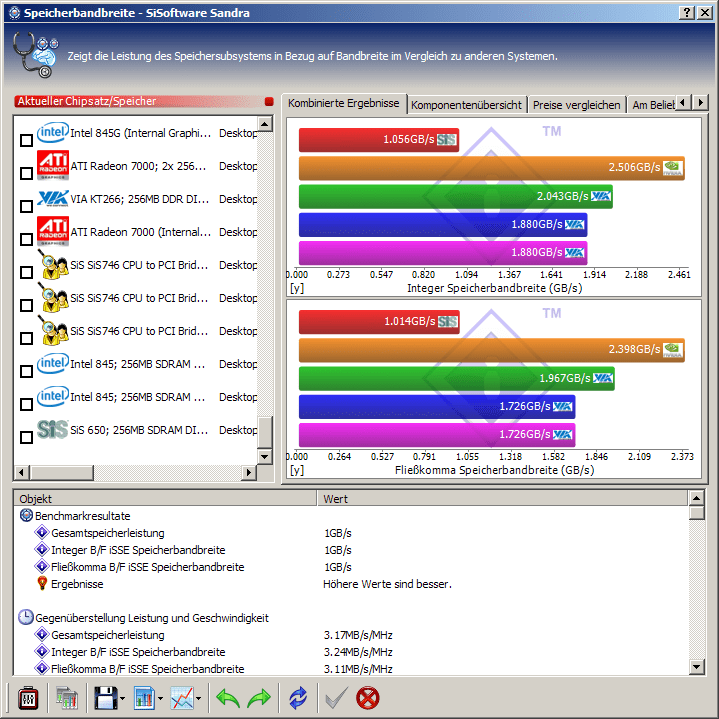Screen dimensions: 719x719
Task: Go forward with the green right arrow
Action: point(259,698)
